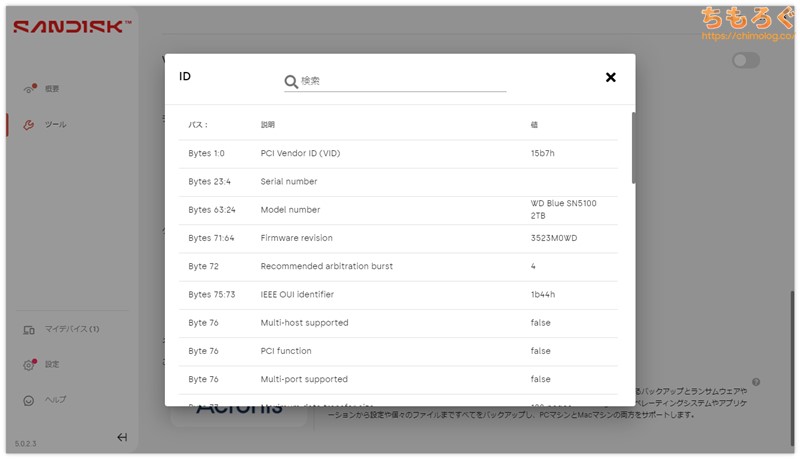Select the PCI Vendor ID (VID) row

400,154
